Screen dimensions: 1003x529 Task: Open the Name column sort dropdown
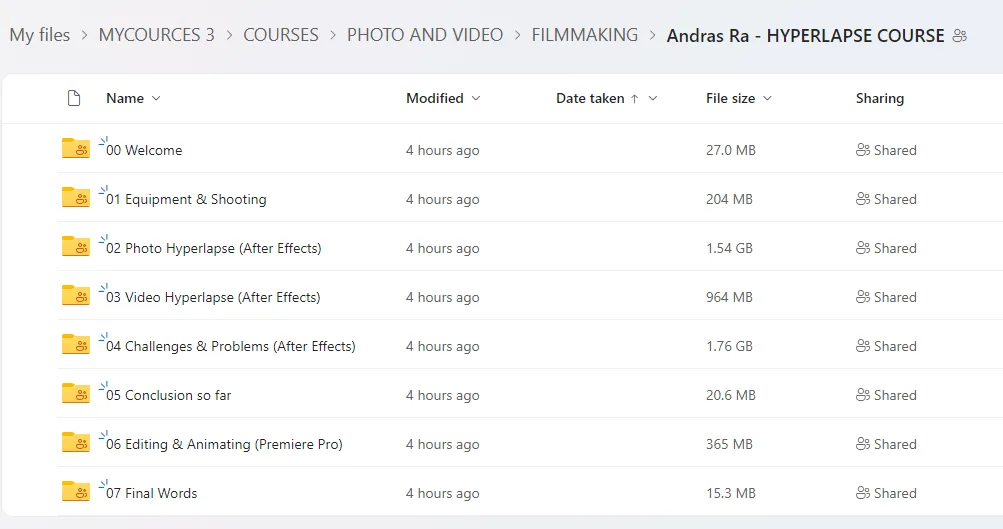pyautogui.click(x=156, y=99)
